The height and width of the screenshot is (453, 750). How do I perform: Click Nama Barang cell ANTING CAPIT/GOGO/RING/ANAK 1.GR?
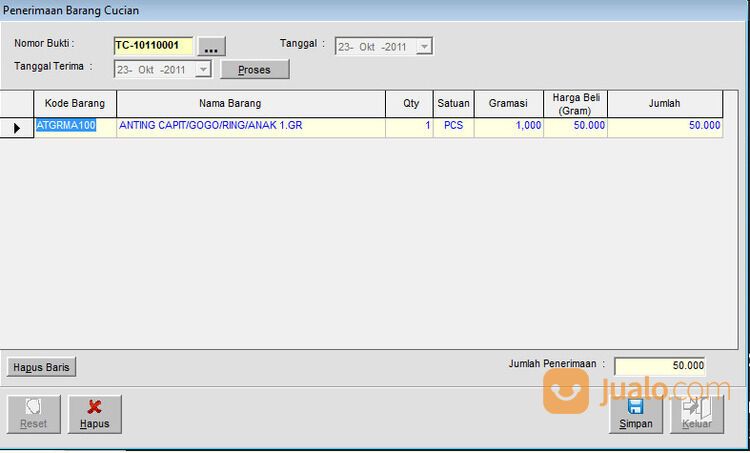point(251,127)
